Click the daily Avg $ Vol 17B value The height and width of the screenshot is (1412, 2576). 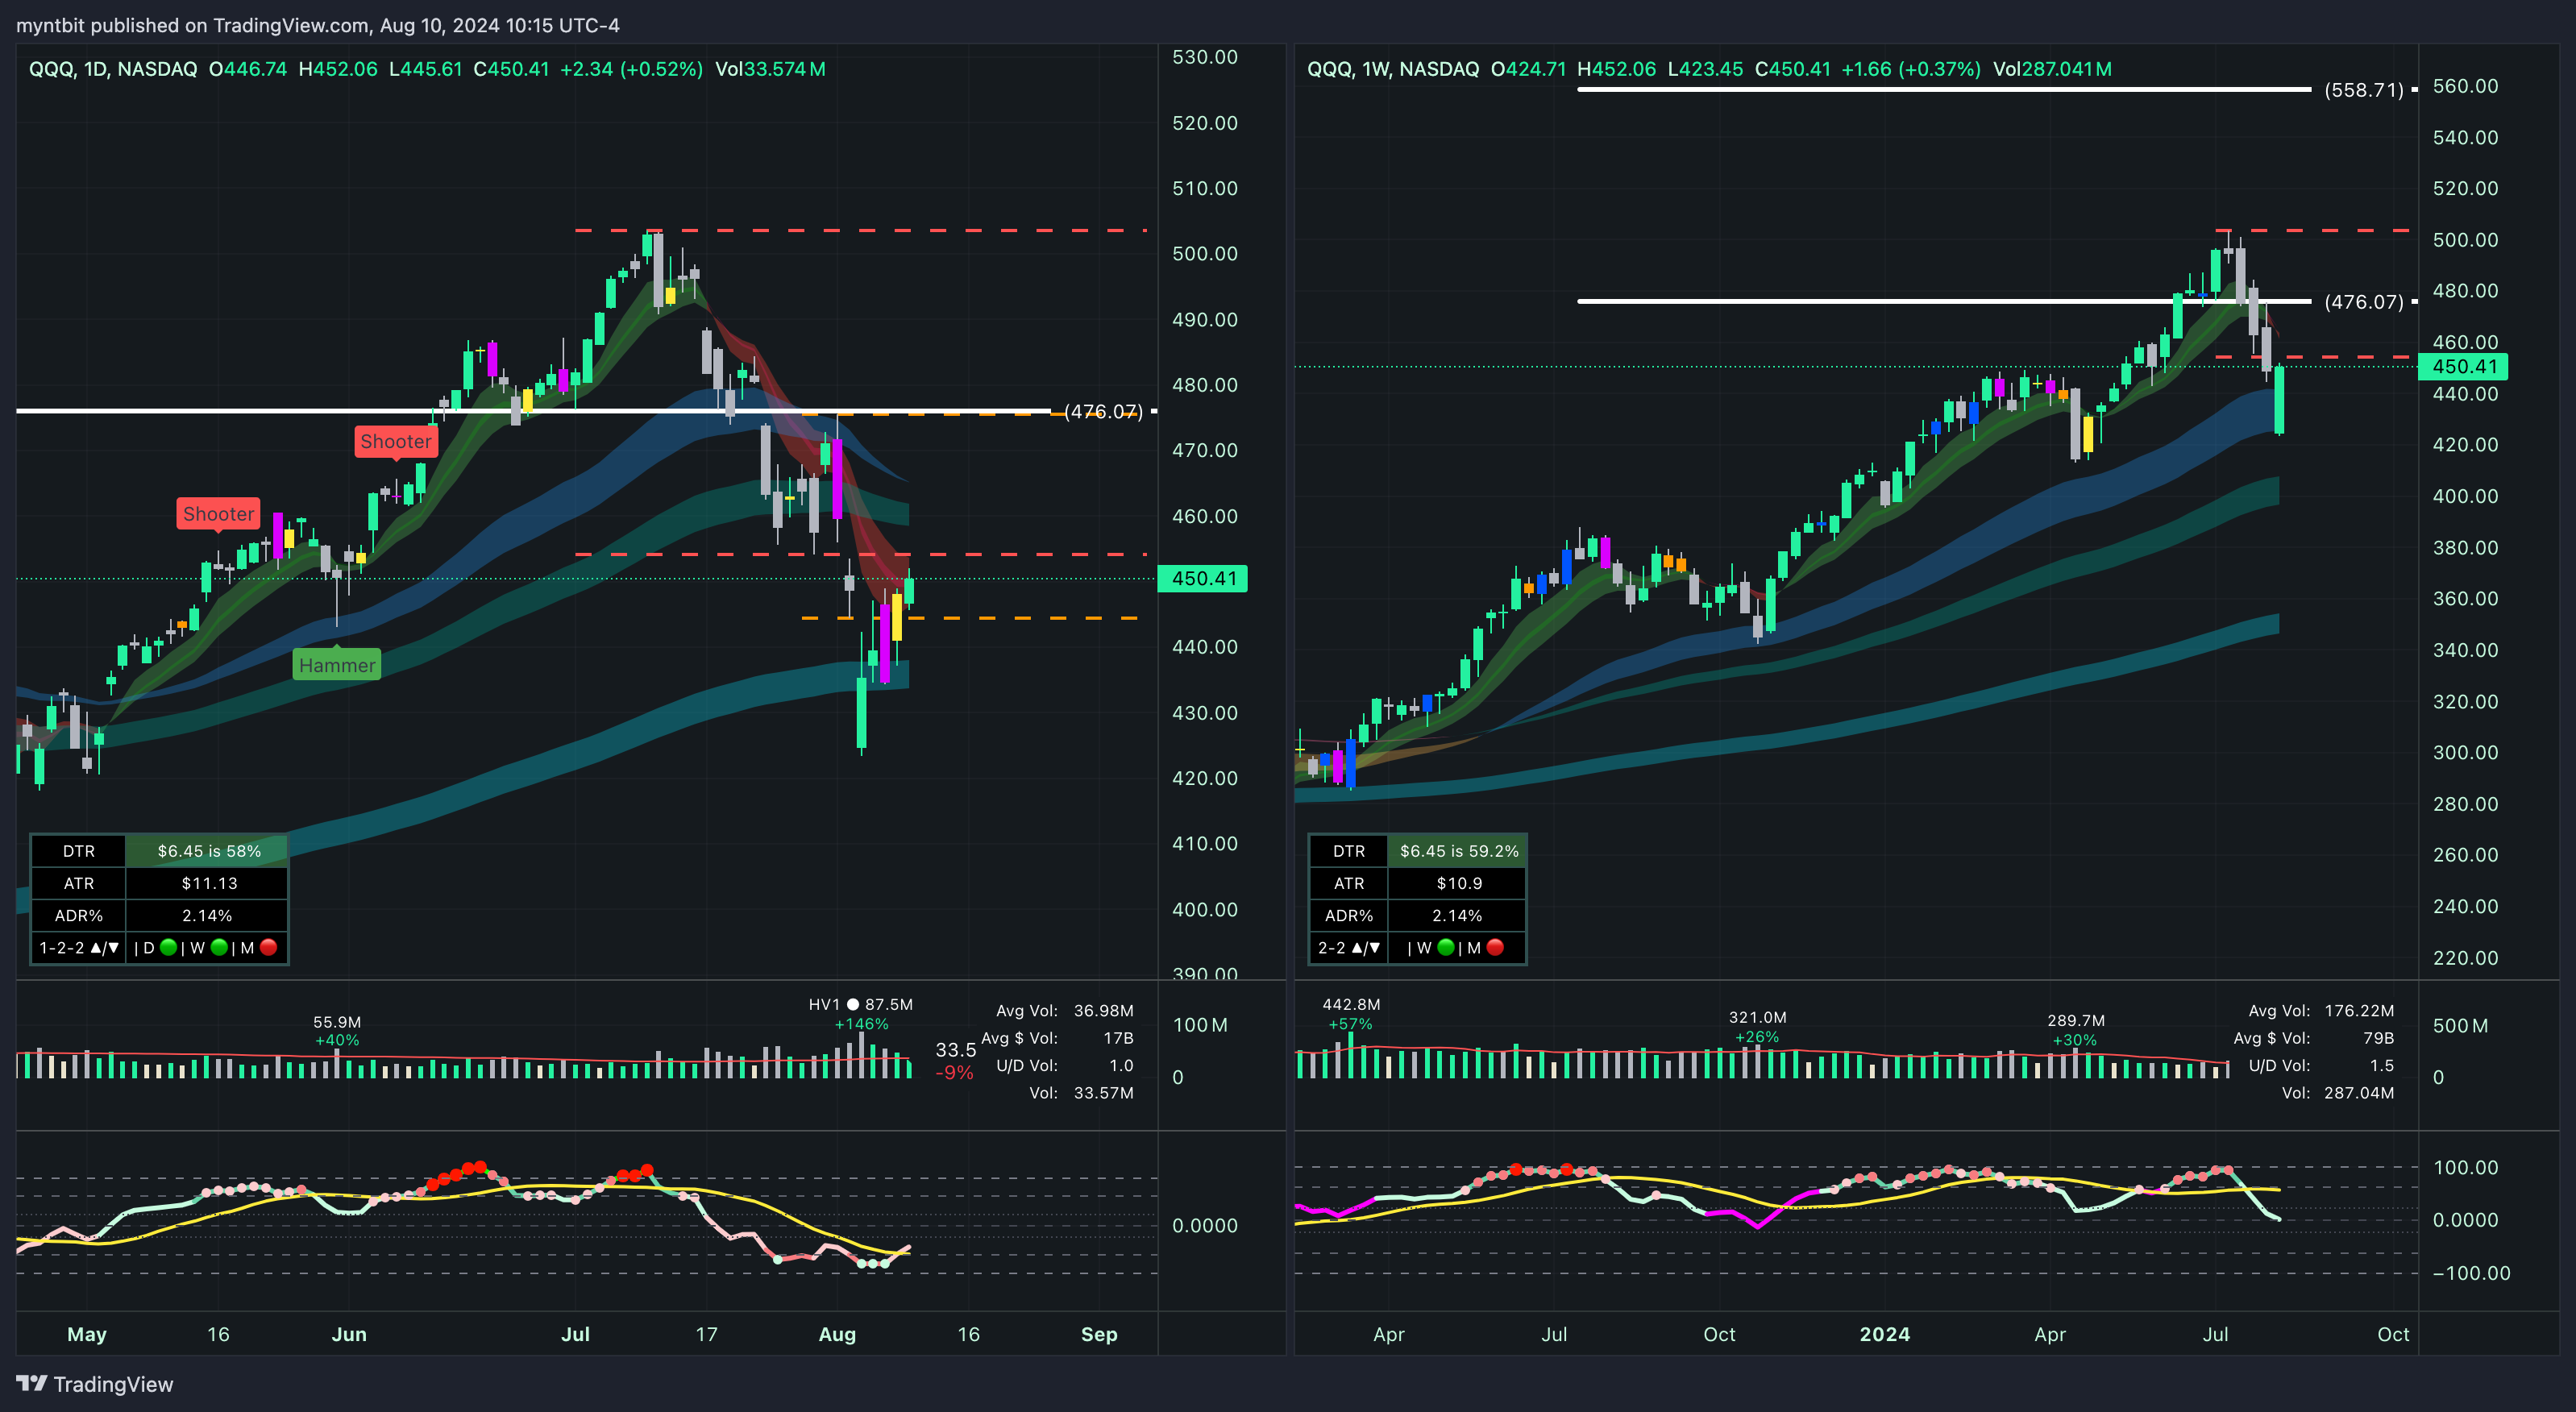(1118, 1038)
